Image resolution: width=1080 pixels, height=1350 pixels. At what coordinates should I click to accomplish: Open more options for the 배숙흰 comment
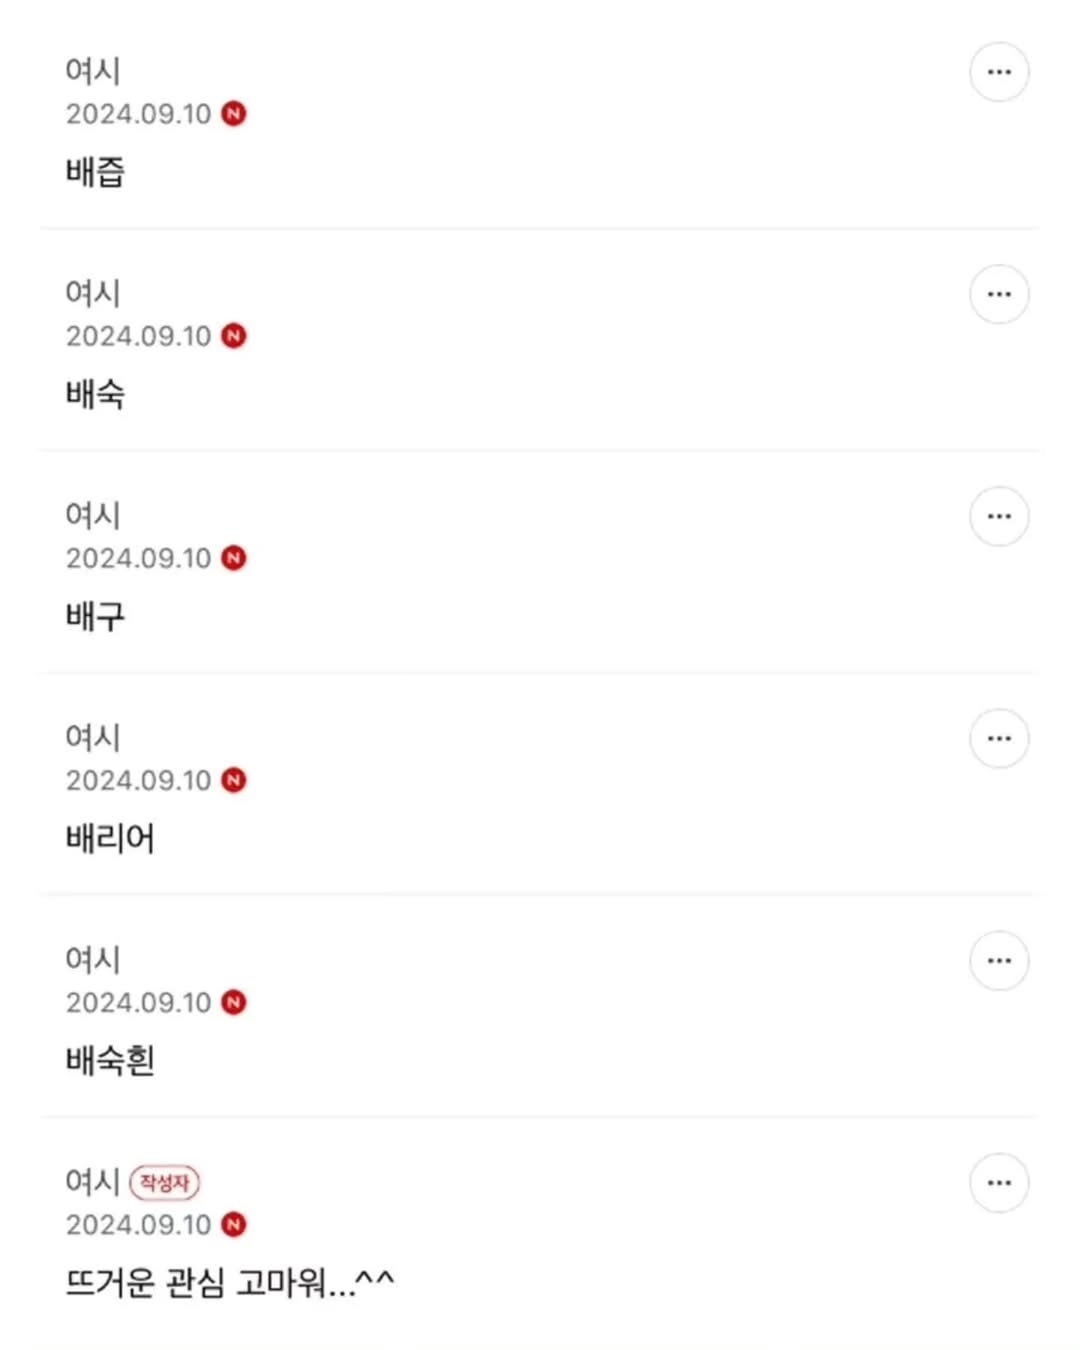(x=999, y=960)
